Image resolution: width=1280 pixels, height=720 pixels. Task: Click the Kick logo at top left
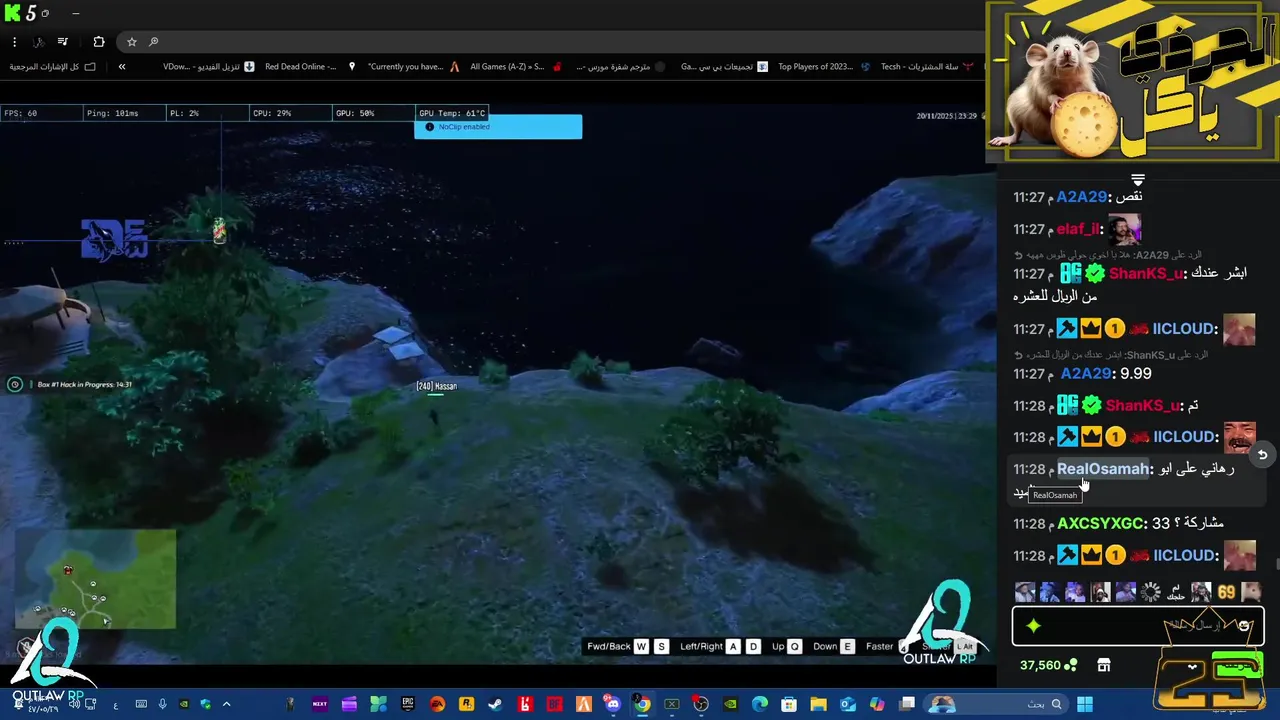tap(12, 13)
